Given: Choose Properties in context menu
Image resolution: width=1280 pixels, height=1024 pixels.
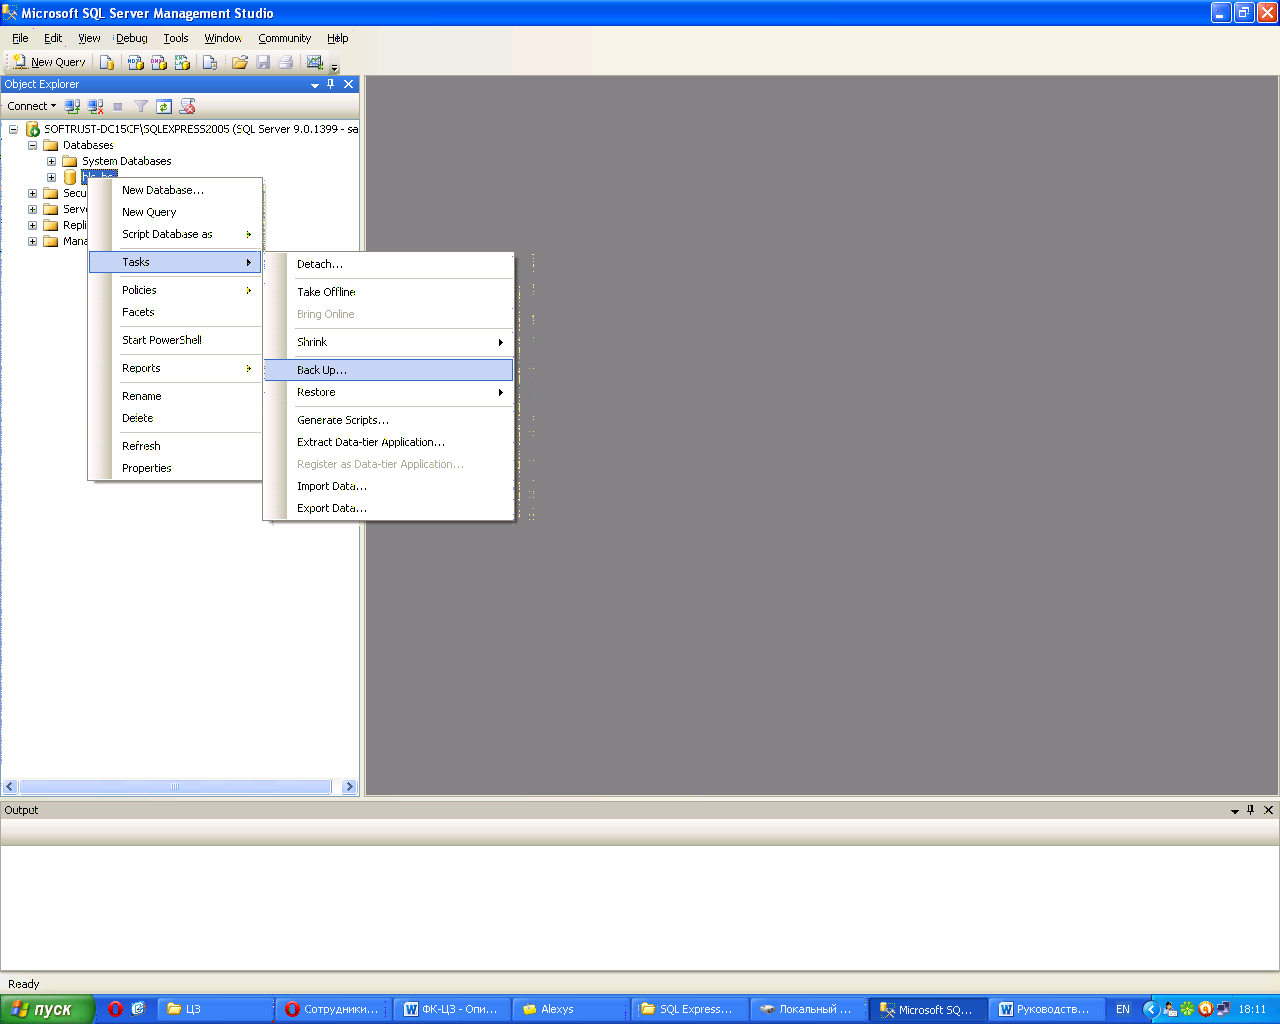Looking at the screenshot, I should [175, 468].
